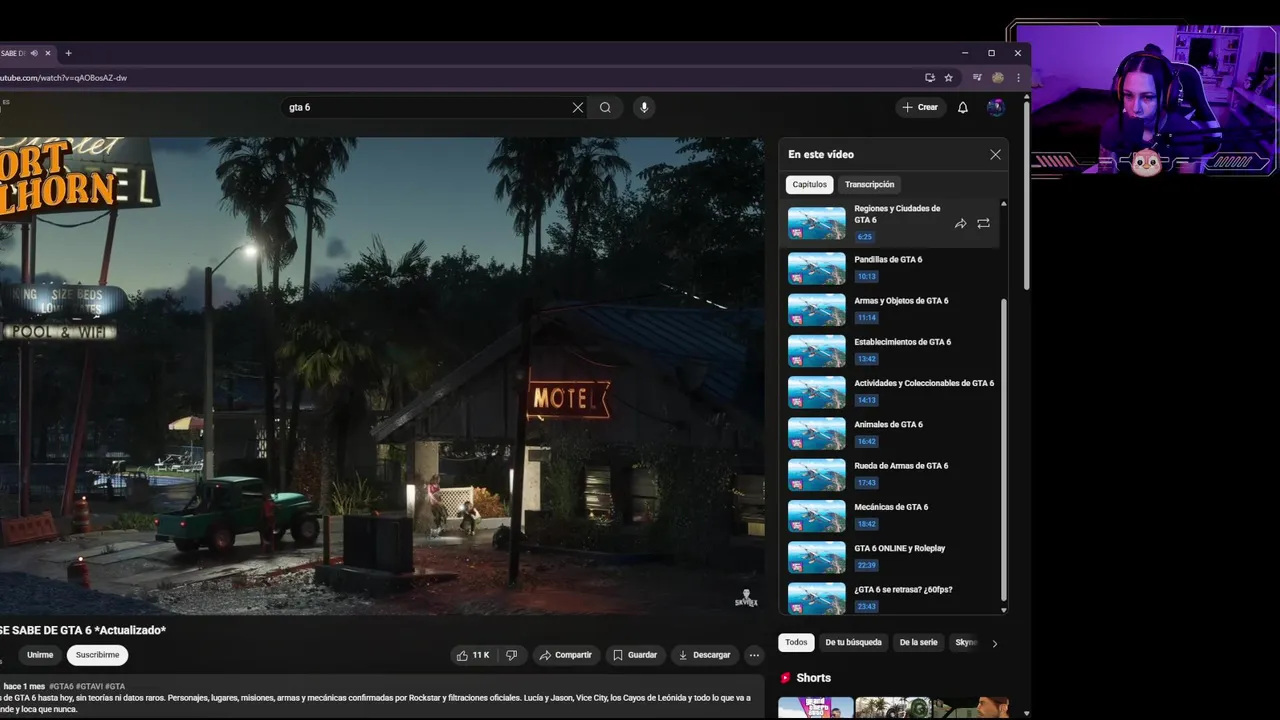Mute the tab via the speaker icon
Screen dimensions: 1280x720
pos(34,53)
